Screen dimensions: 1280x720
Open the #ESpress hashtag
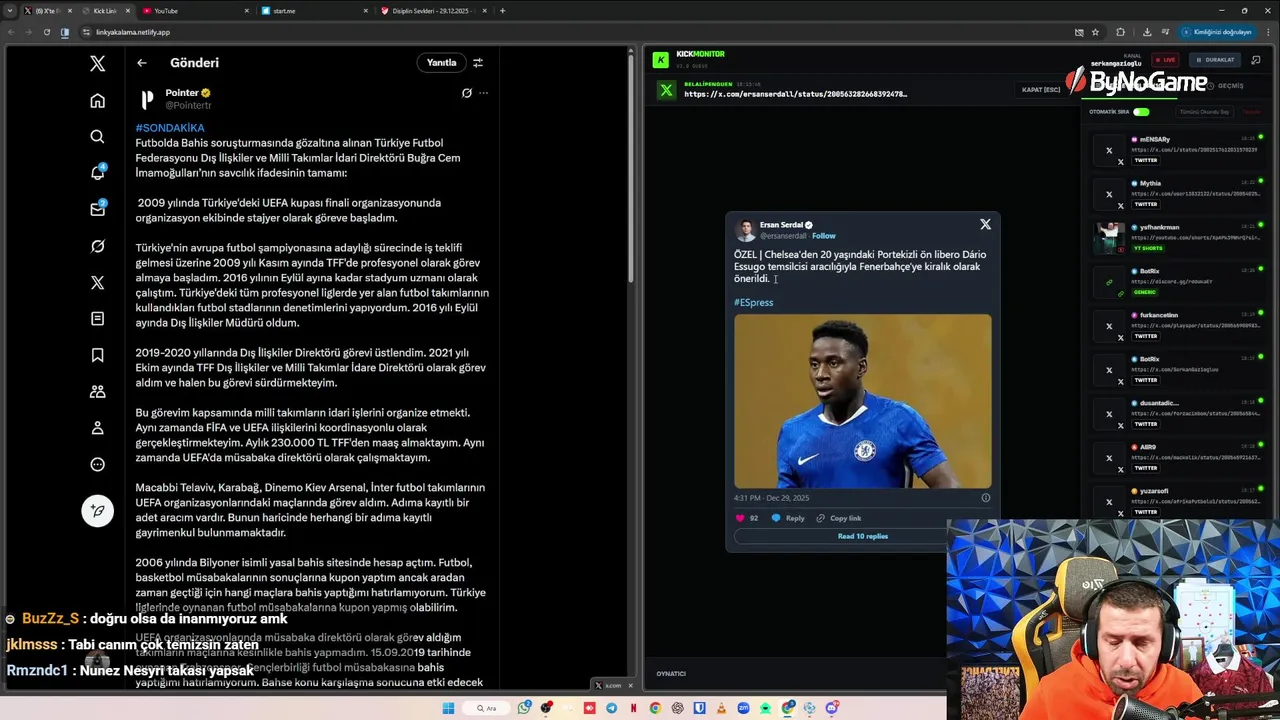click(753, 302)
